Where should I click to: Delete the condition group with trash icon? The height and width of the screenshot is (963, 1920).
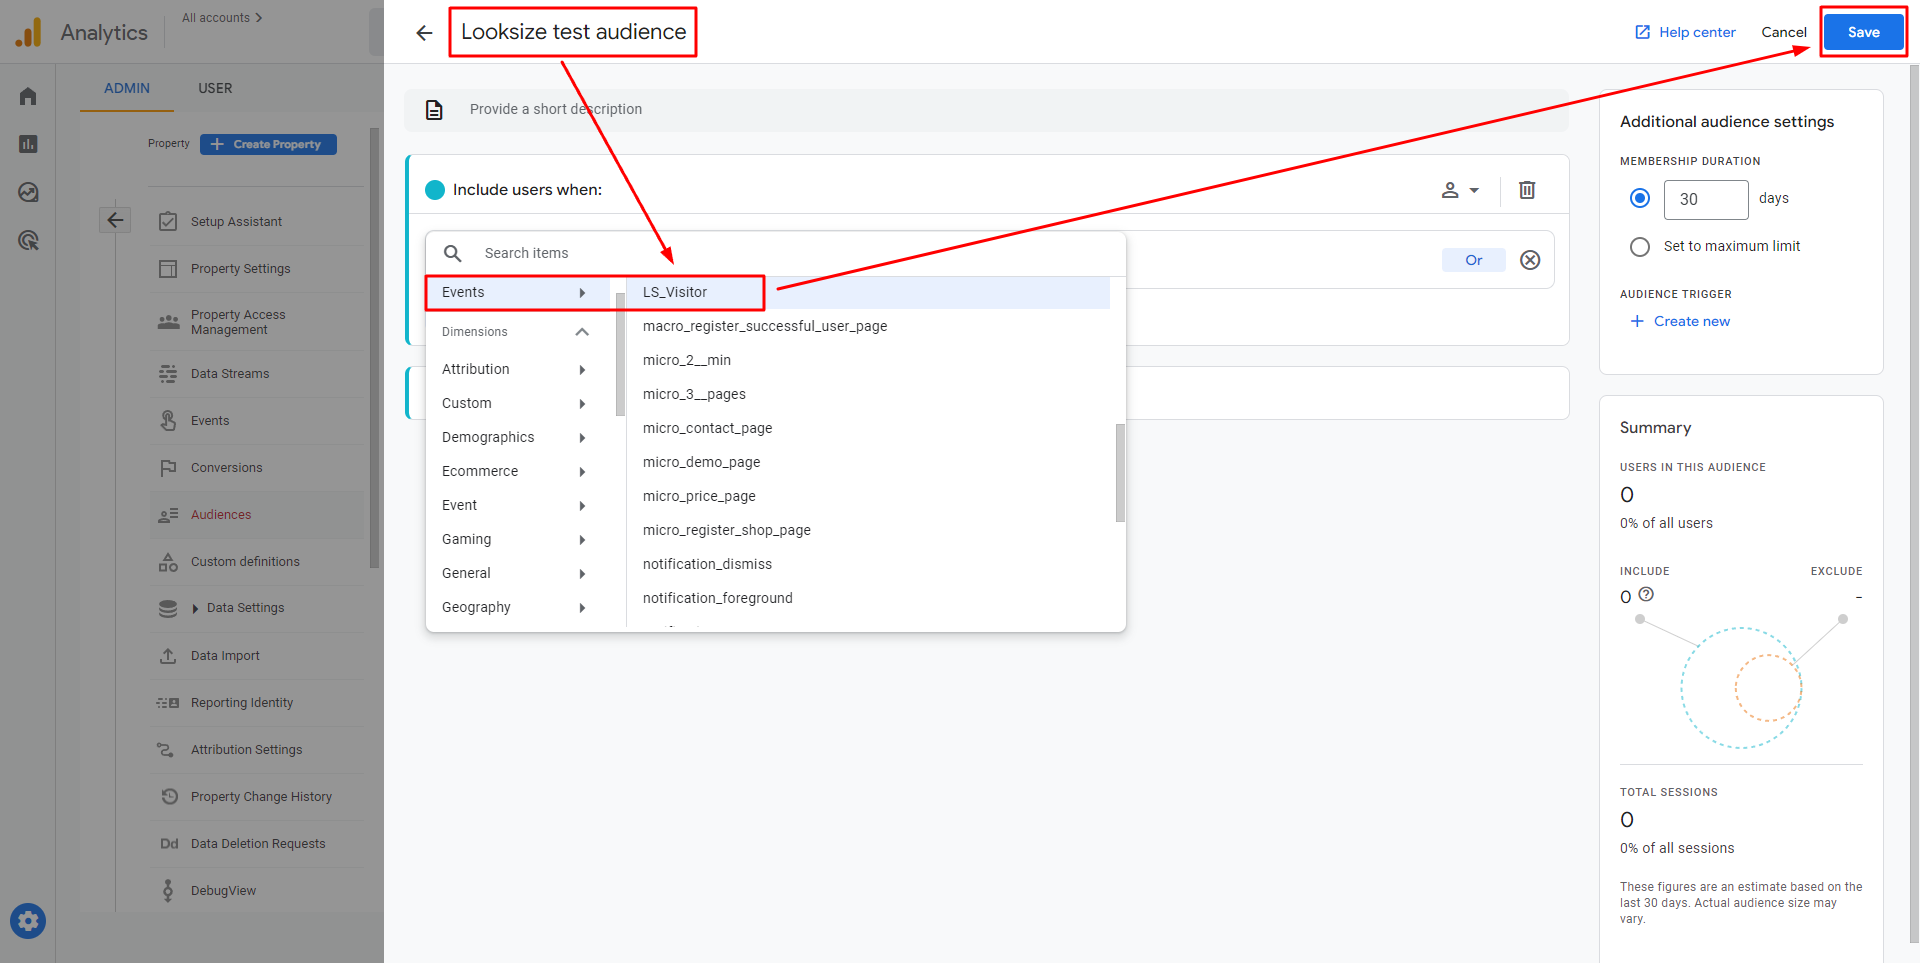coord(1527,190)
